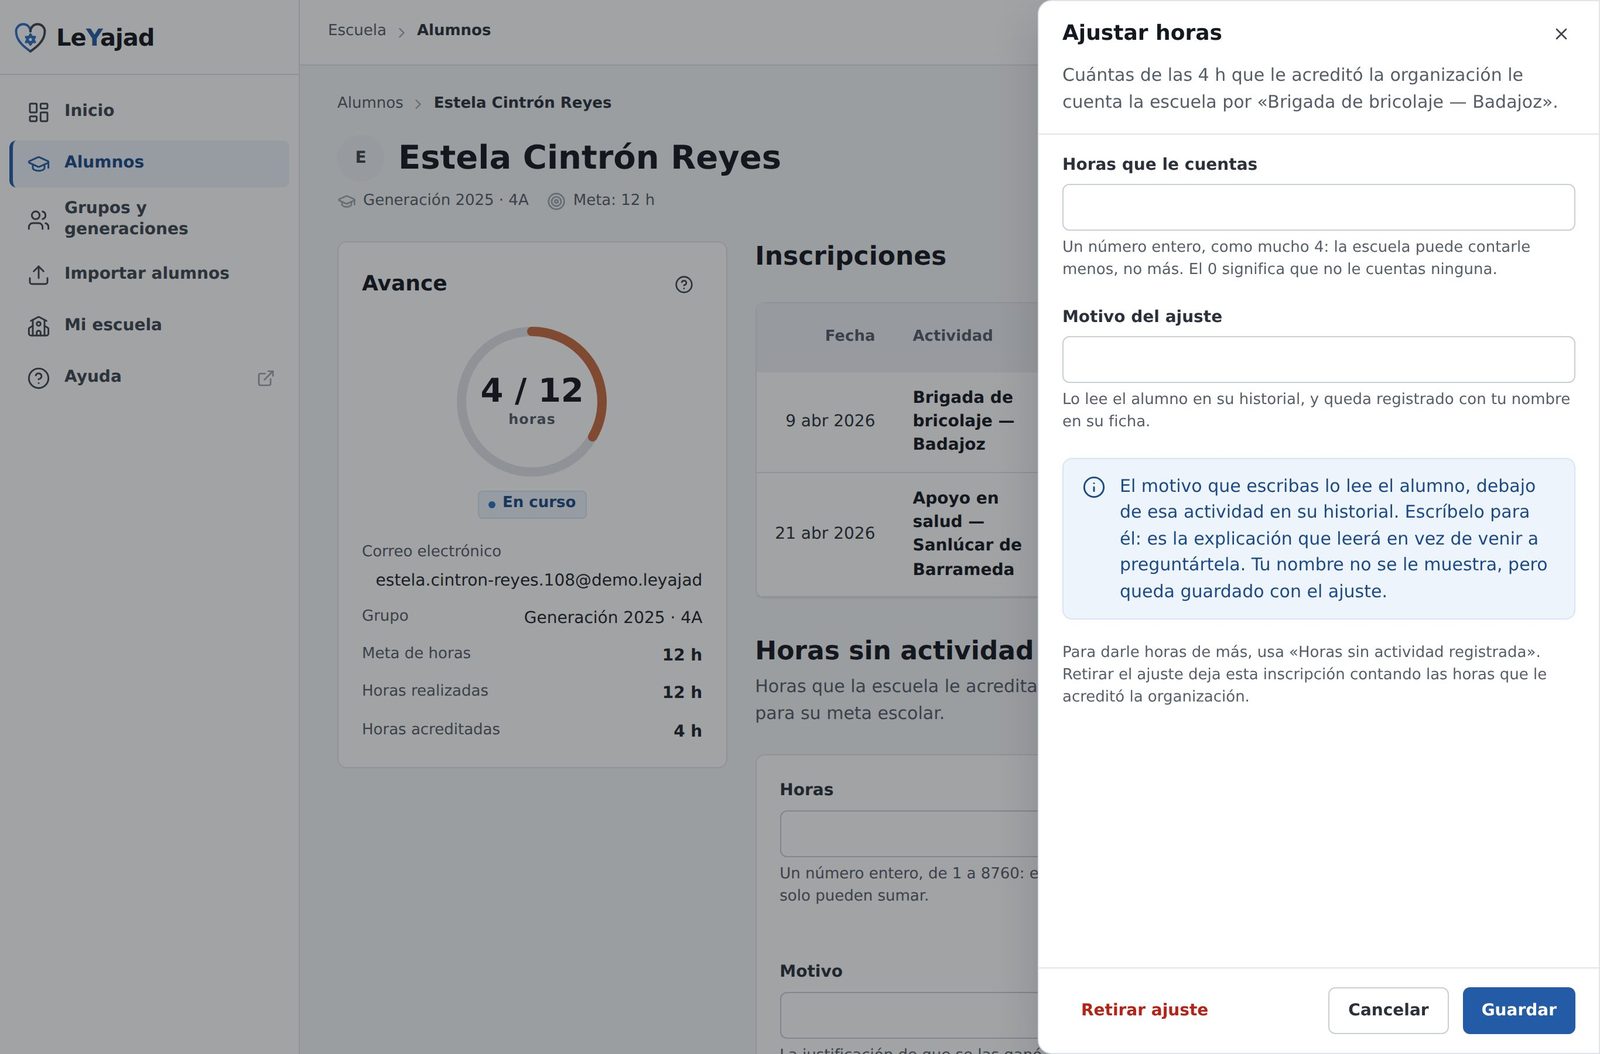Viewport: 1600px width, 1054px height.
Task: Click Alumnos breadcrumb above student name
Action: 370,102
